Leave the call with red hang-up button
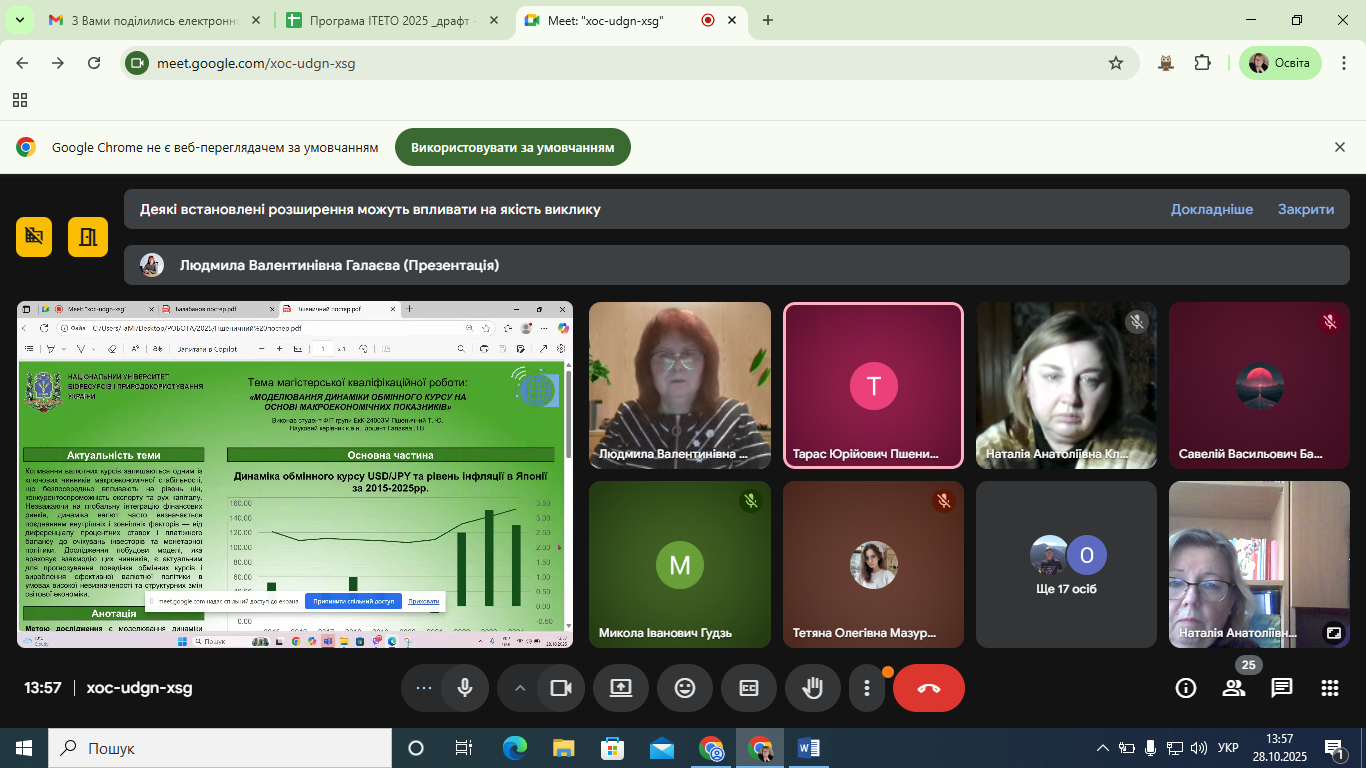1366x768 pixels. (x=929, y=688)
